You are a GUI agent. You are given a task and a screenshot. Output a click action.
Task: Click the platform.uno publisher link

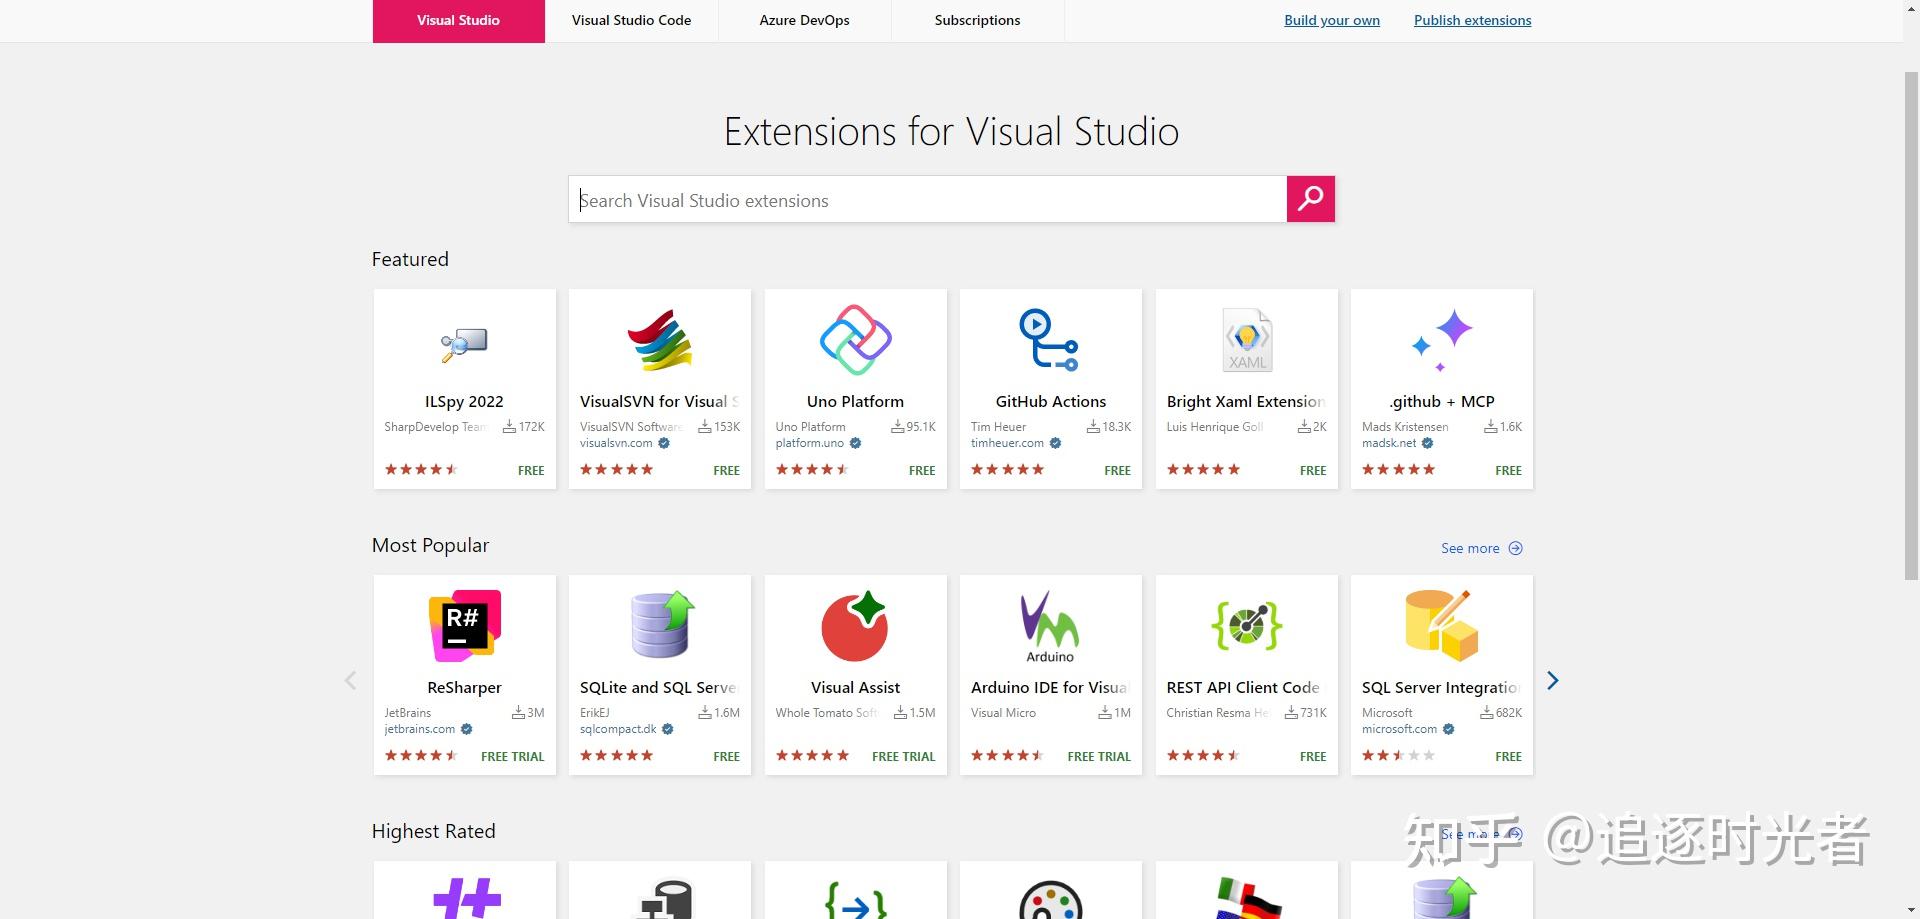(x=810, y=443)
